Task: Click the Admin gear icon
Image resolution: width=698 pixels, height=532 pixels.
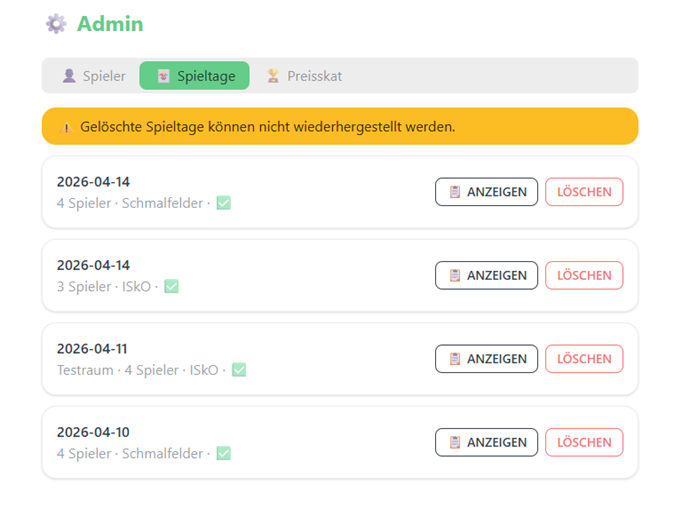Action: pos(56,24)
